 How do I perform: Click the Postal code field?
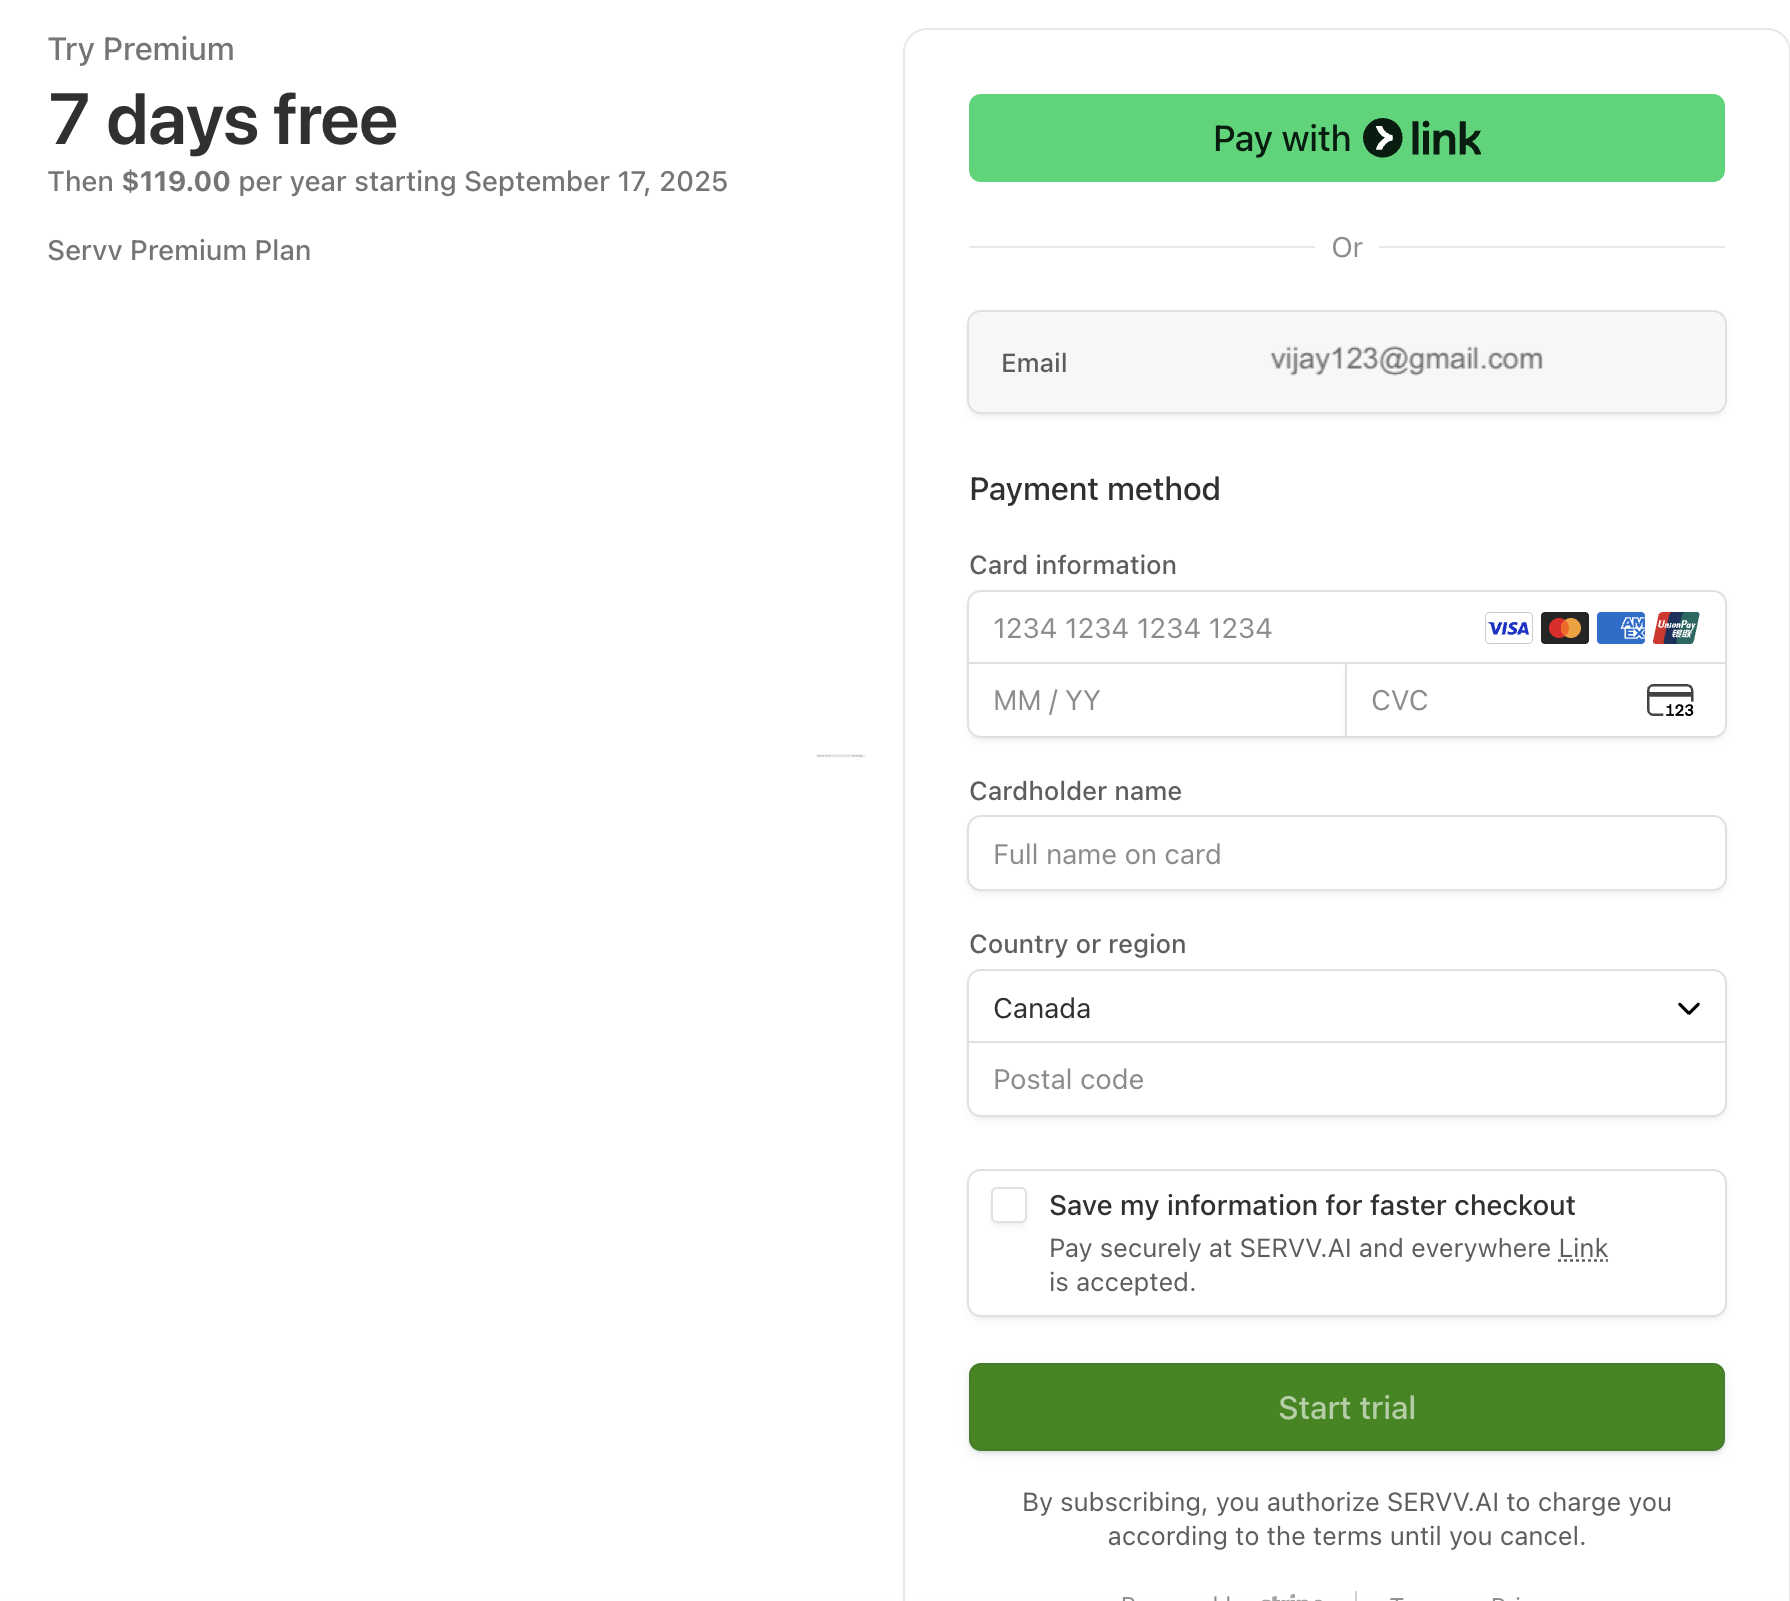pyautogui.click(x=1346, y=1080)
